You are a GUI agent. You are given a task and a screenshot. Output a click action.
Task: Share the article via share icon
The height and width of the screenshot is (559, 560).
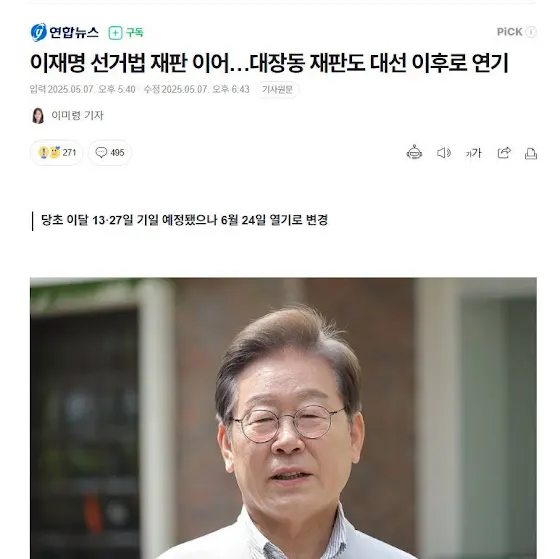[x=504, y=153]
